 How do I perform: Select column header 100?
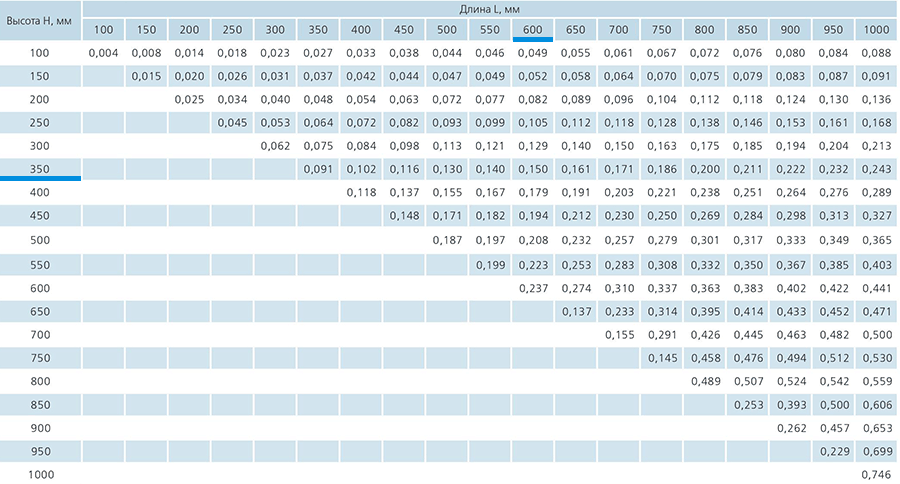pos(103,30)
